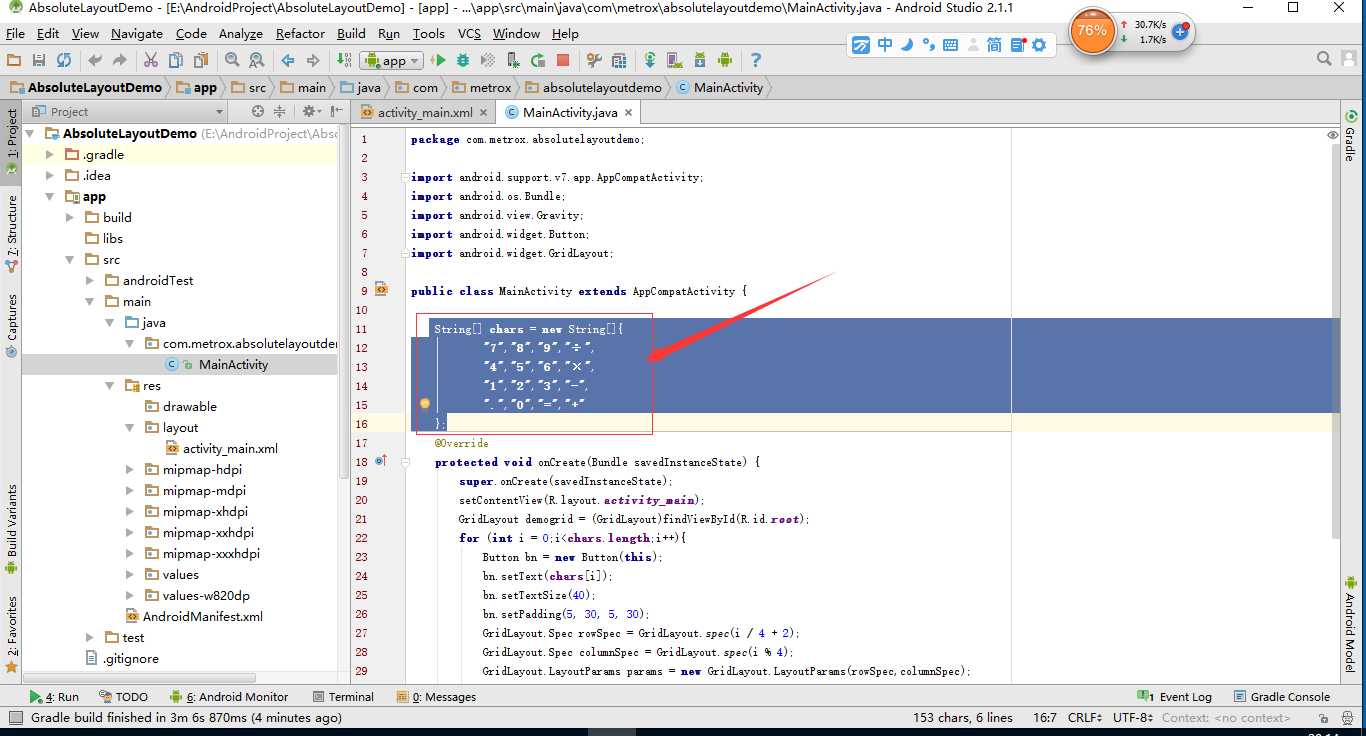The image size is (1366, 736).
Task: Click Sync Project with Gradle Files icon
Action: (x=650, y=61)
